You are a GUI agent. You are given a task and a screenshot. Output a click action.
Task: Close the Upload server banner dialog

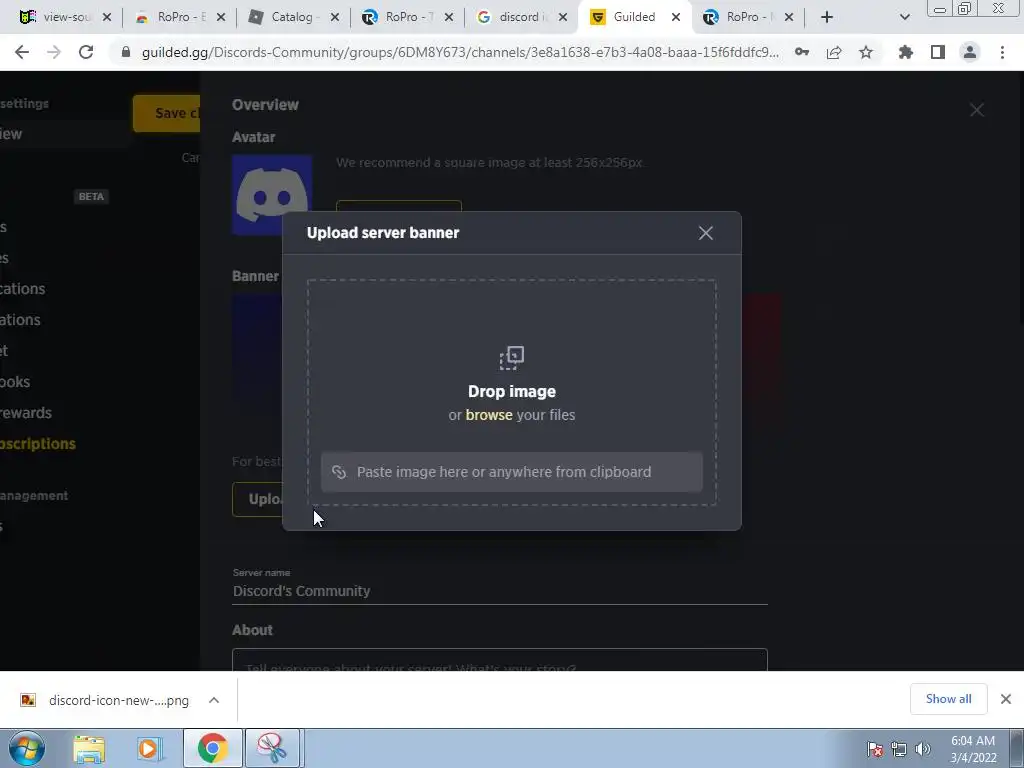705,233
